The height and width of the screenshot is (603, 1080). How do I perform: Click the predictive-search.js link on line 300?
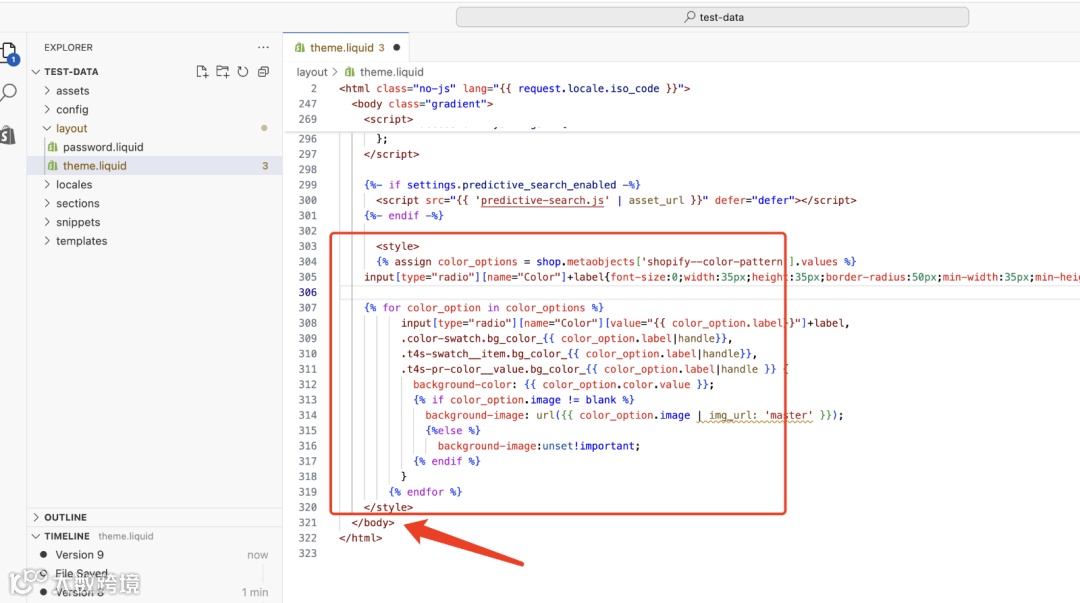pos(542,200)
